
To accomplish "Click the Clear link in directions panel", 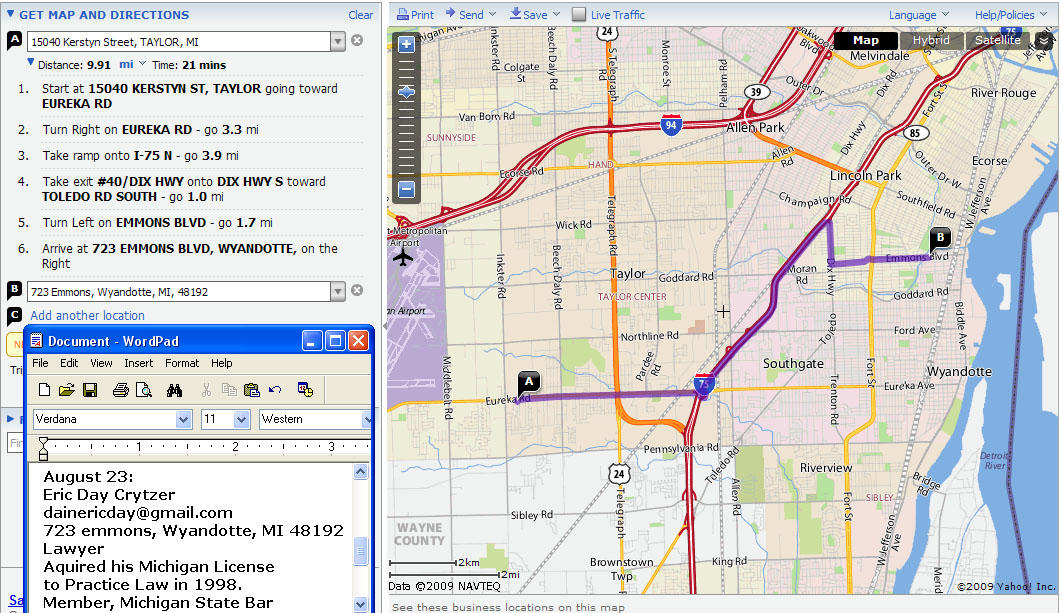I will (x=360, y=15).
